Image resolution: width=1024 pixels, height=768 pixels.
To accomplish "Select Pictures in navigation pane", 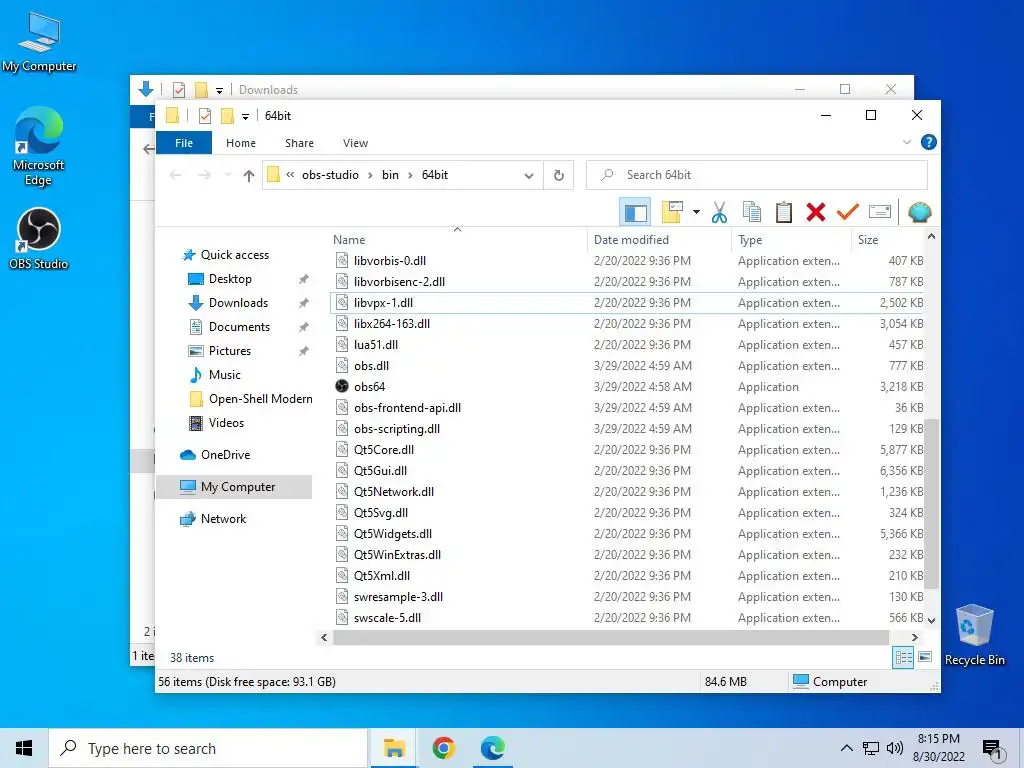I will [x=229, y=351].
